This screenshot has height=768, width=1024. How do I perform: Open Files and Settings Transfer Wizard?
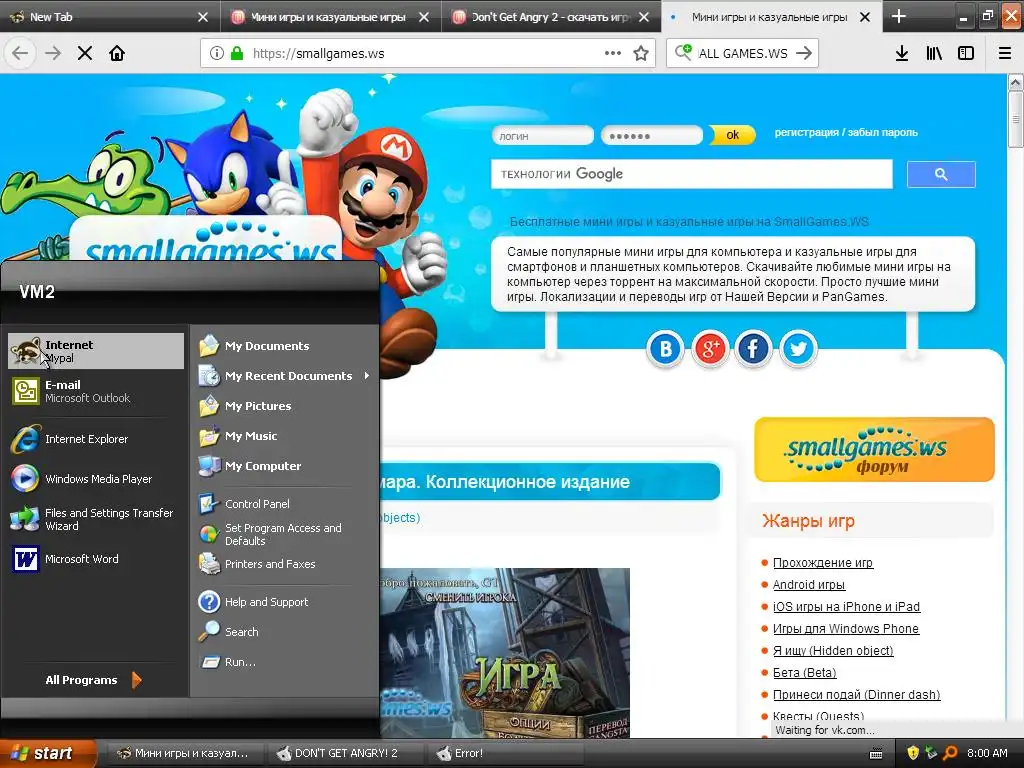tap(96, 519)
